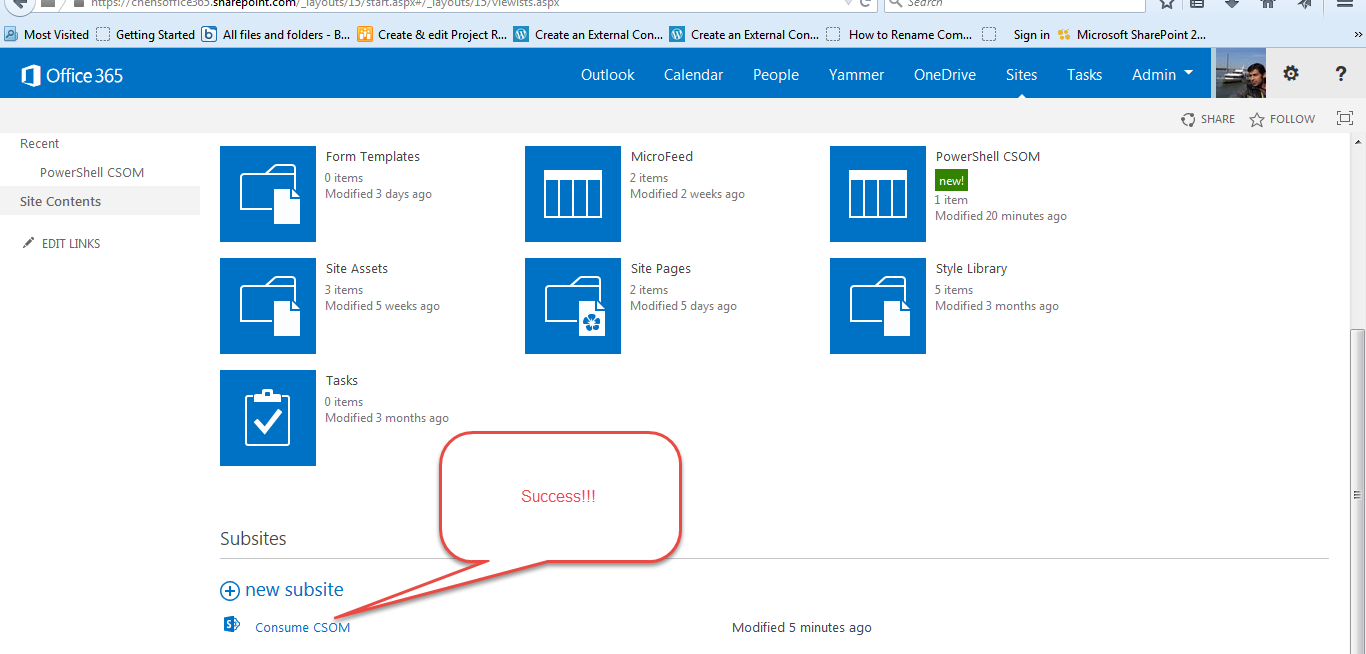
Task: Click the 'Modified 20 minutes ago' text
Action: (1001, 216)
